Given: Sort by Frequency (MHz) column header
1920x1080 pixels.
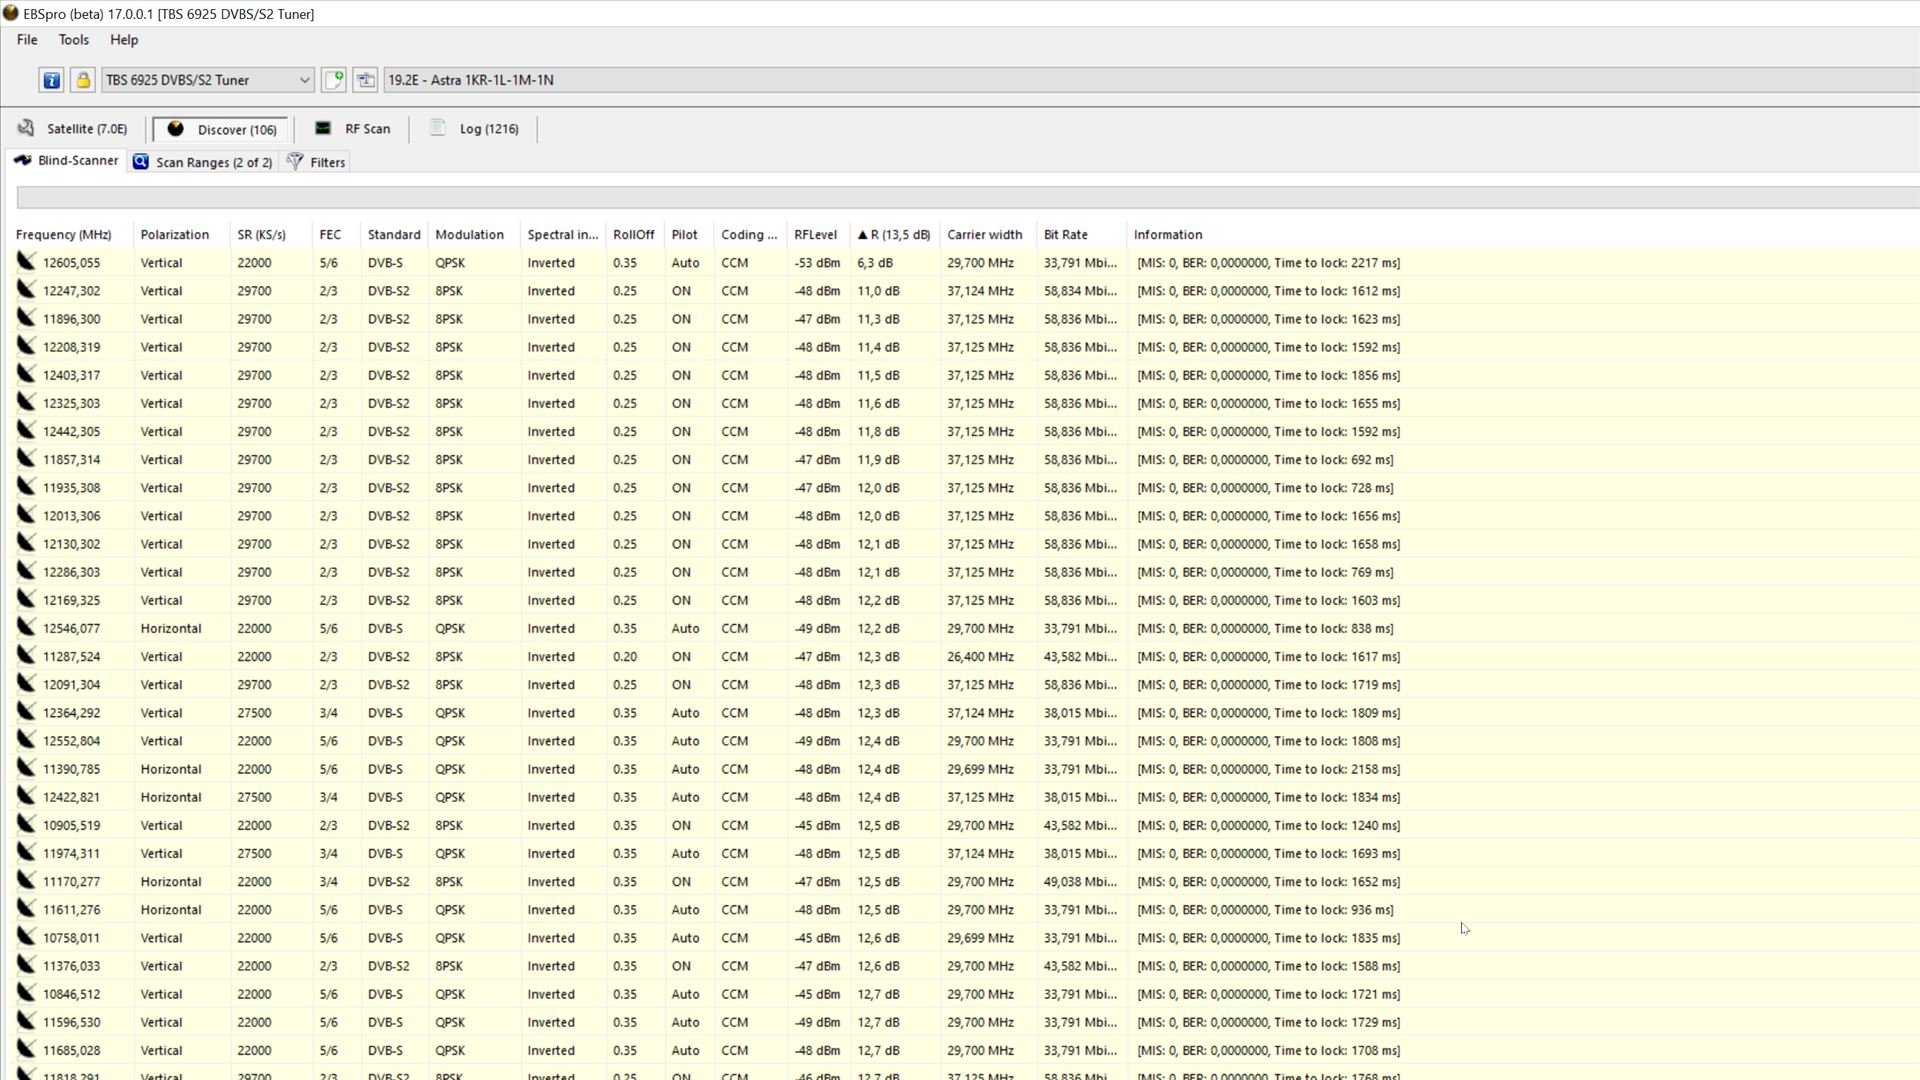Looking at the screenshot, I should coord(64,235).
